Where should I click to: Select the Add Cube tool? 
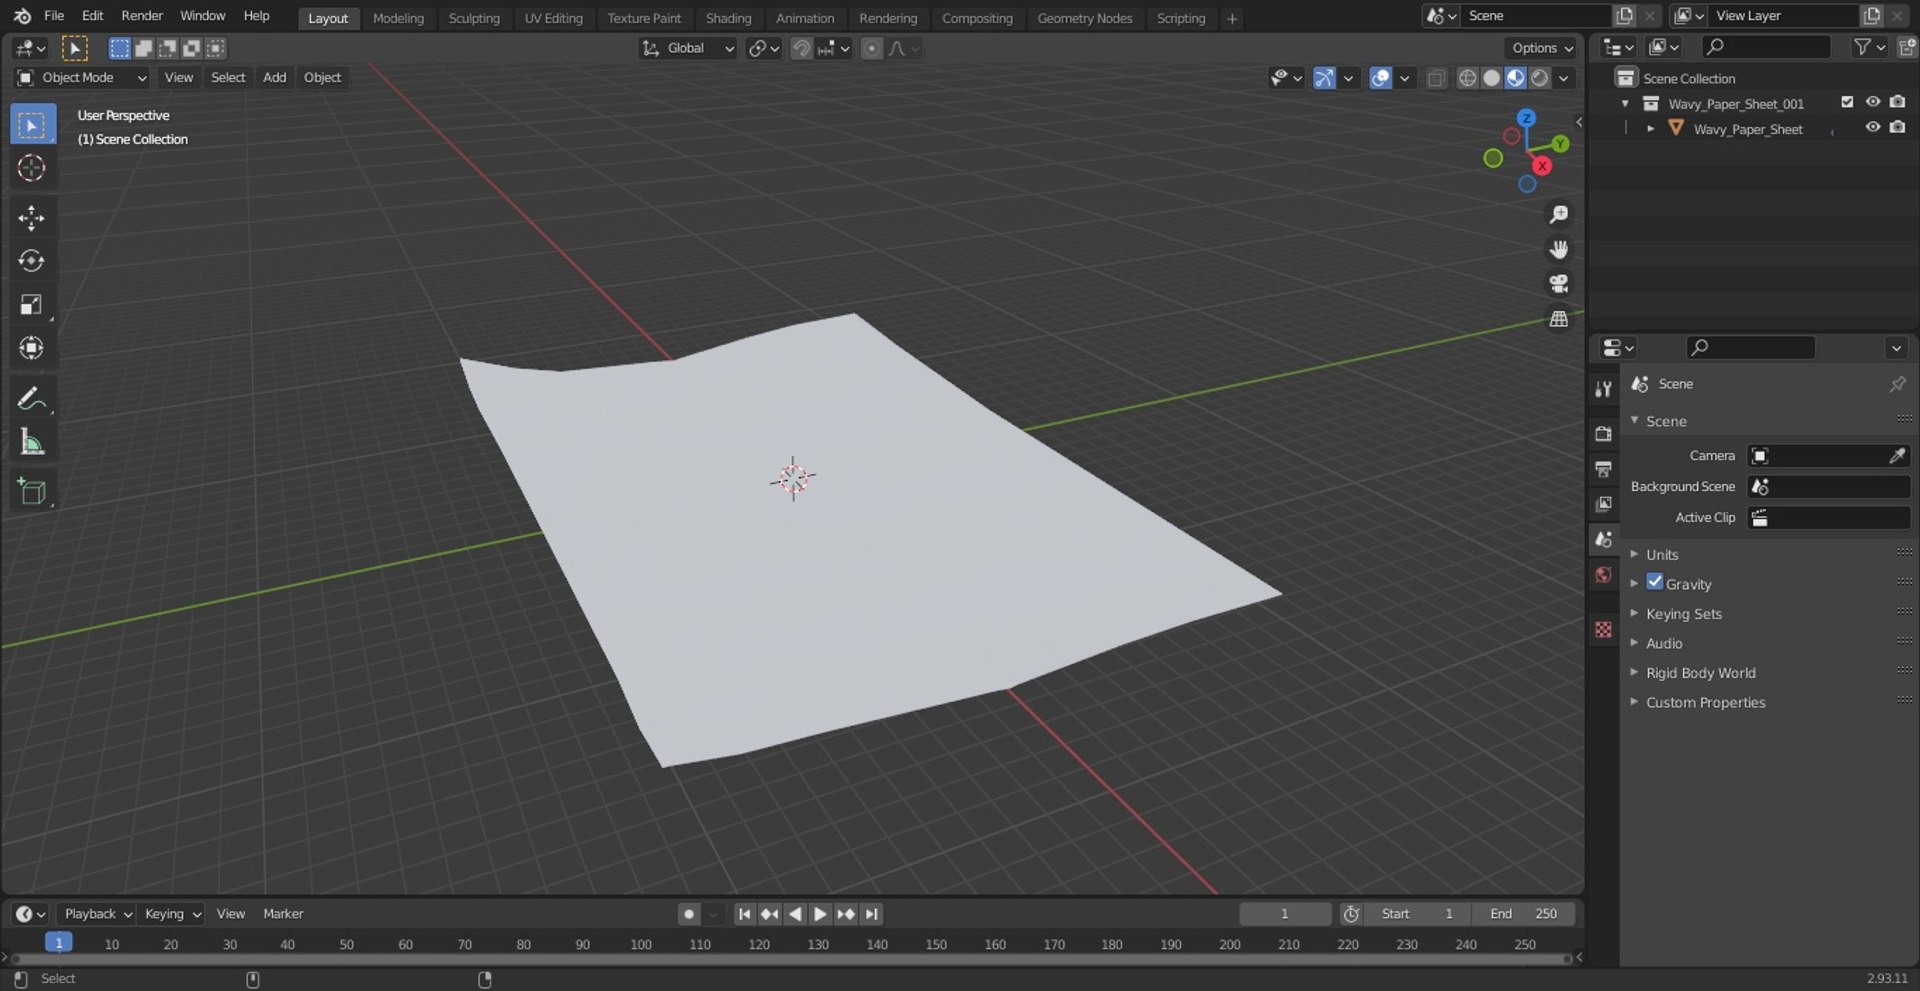[x=32, y=492]
